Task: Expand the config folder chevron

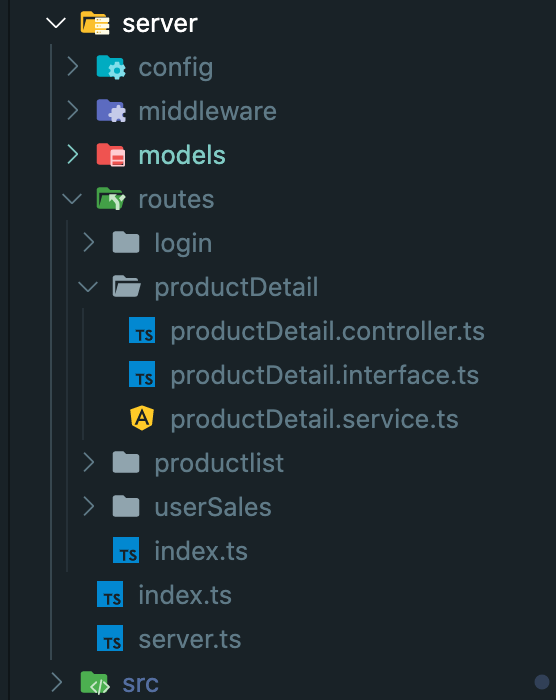Action: coord(73,67)
